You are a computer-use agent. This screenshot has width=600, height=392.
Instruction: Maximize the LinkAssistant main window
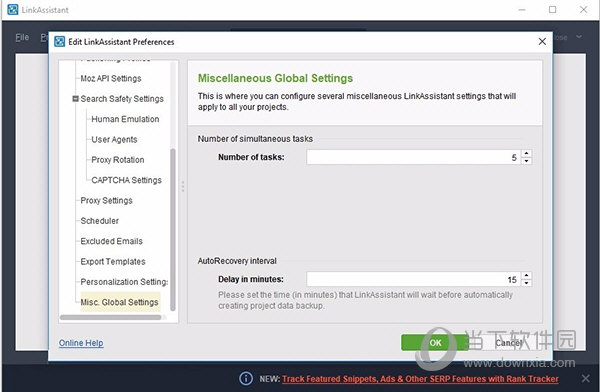(553, 10)
